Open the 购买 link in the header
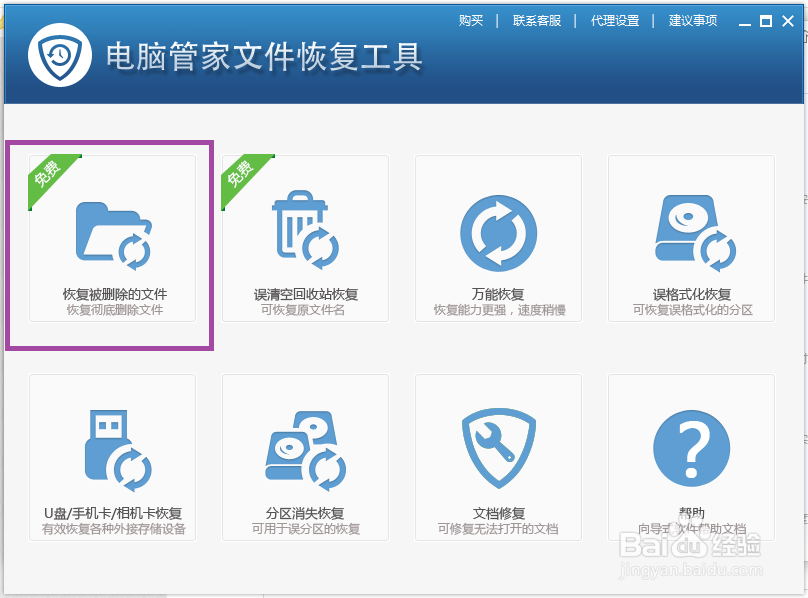The image size is (808, 598). pos(471,21)
